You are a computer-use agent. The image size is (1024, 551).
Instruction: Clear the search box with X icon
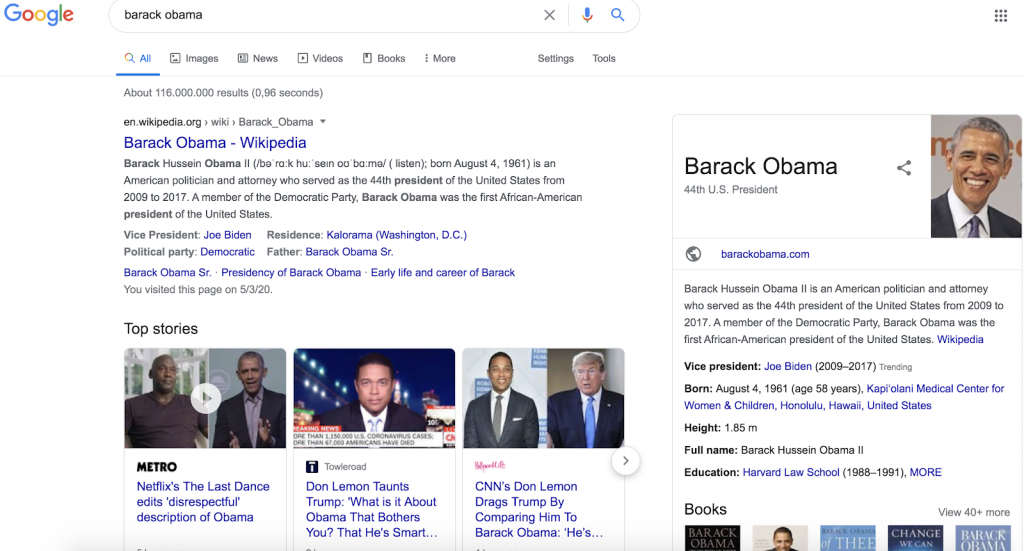tap(549, 15)
